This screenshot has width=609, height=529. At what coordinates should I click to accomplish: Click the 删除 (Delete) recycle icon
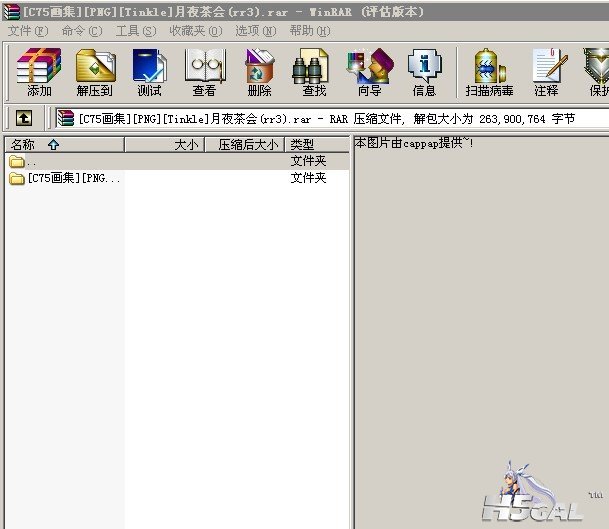[259, 72]
